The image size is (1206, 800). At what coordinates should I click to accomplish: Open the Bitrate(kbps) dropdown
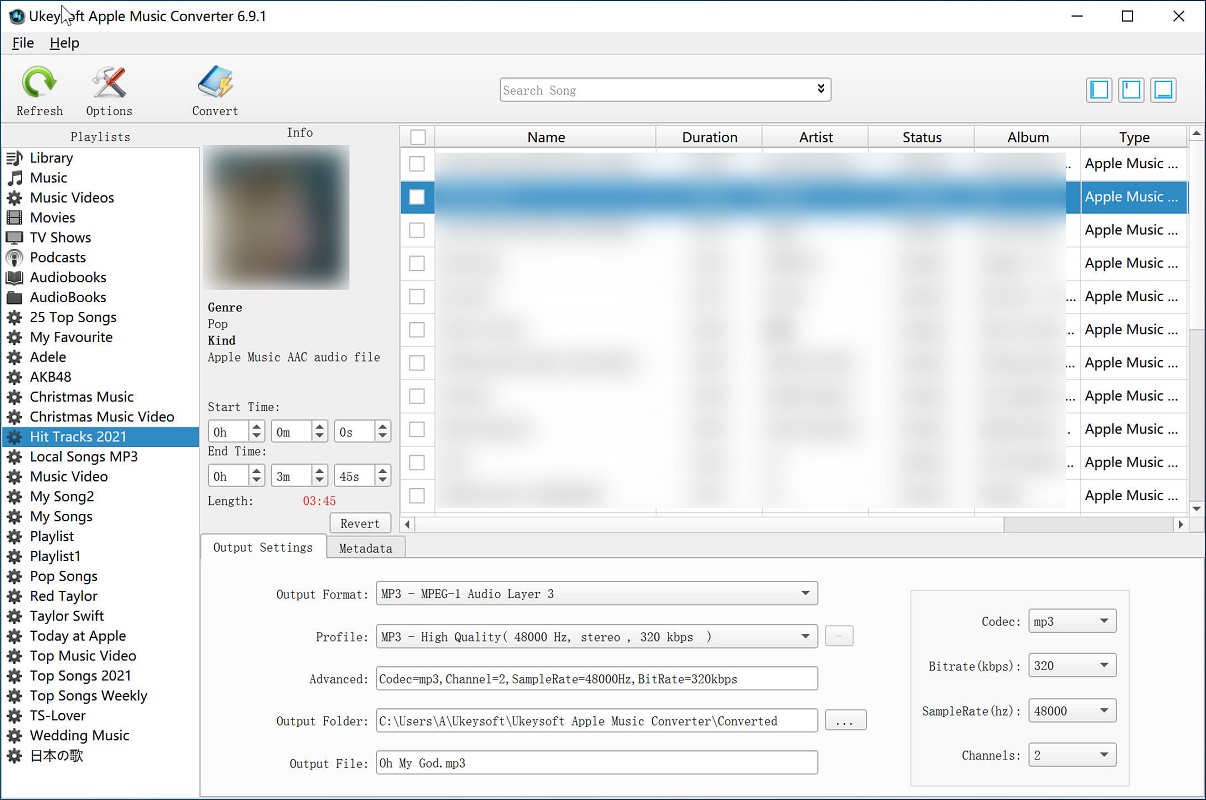pos(1073,666)
